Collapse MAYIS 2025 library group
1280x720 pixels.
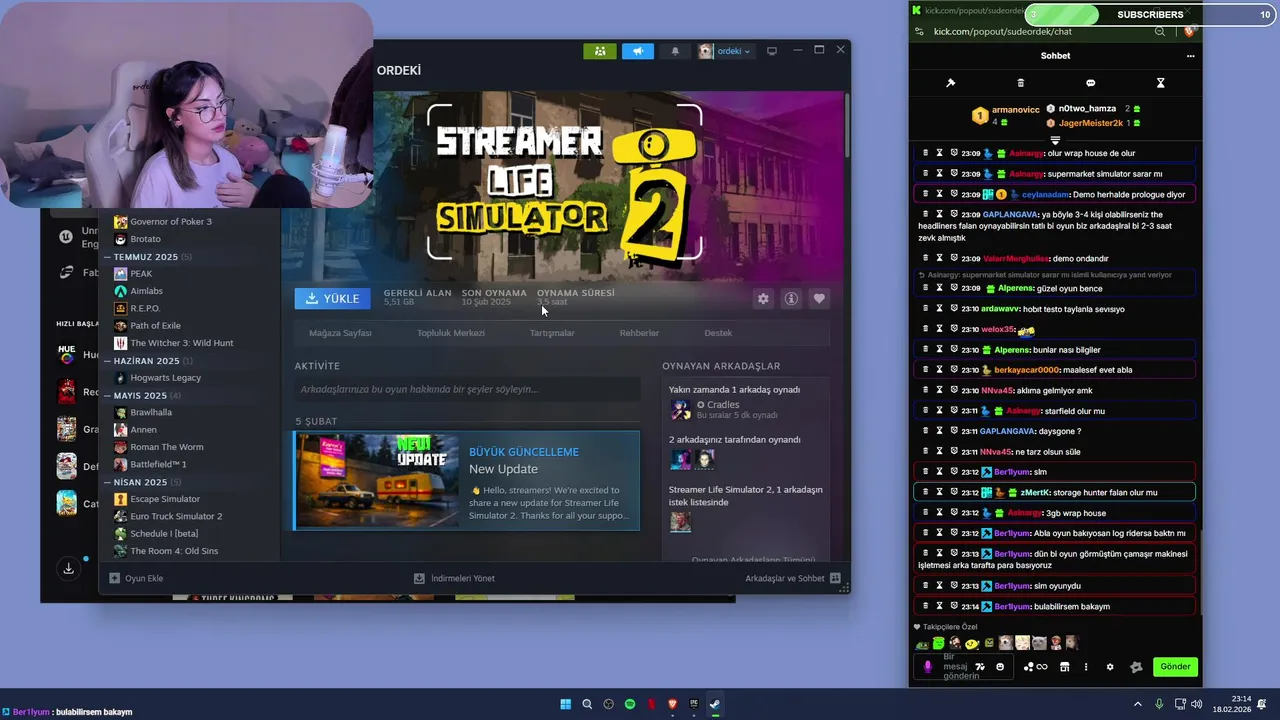pyautogui.click(x=140, y=396)
